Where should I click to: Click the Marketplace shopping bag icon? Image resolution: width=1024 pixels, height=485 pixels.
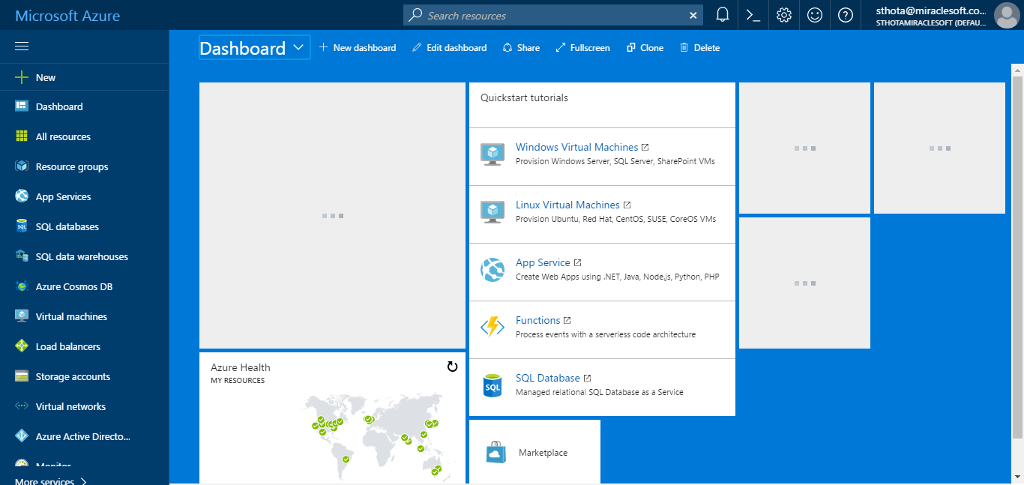[498, 452]
